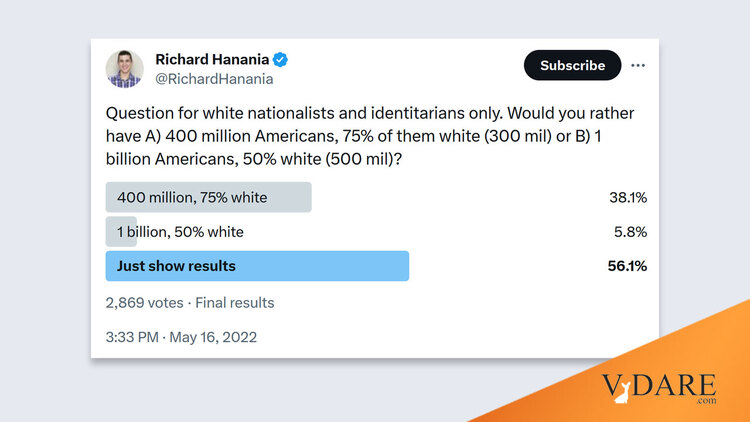Open the three-dot more options menu

click(636, 66)
